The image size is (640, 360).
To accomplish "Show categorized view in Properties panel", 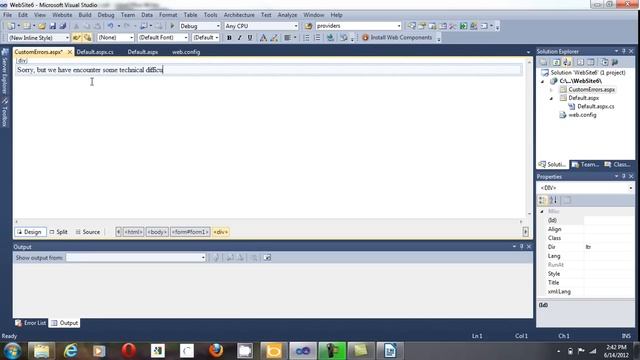I will 542,200.
